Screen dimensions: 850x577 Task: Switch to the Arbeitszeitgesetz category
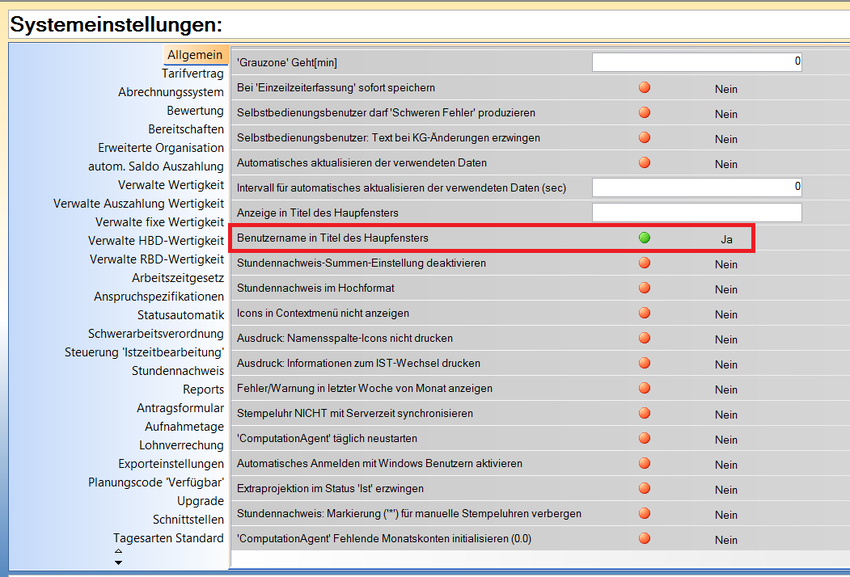click(x=177, y=278)
